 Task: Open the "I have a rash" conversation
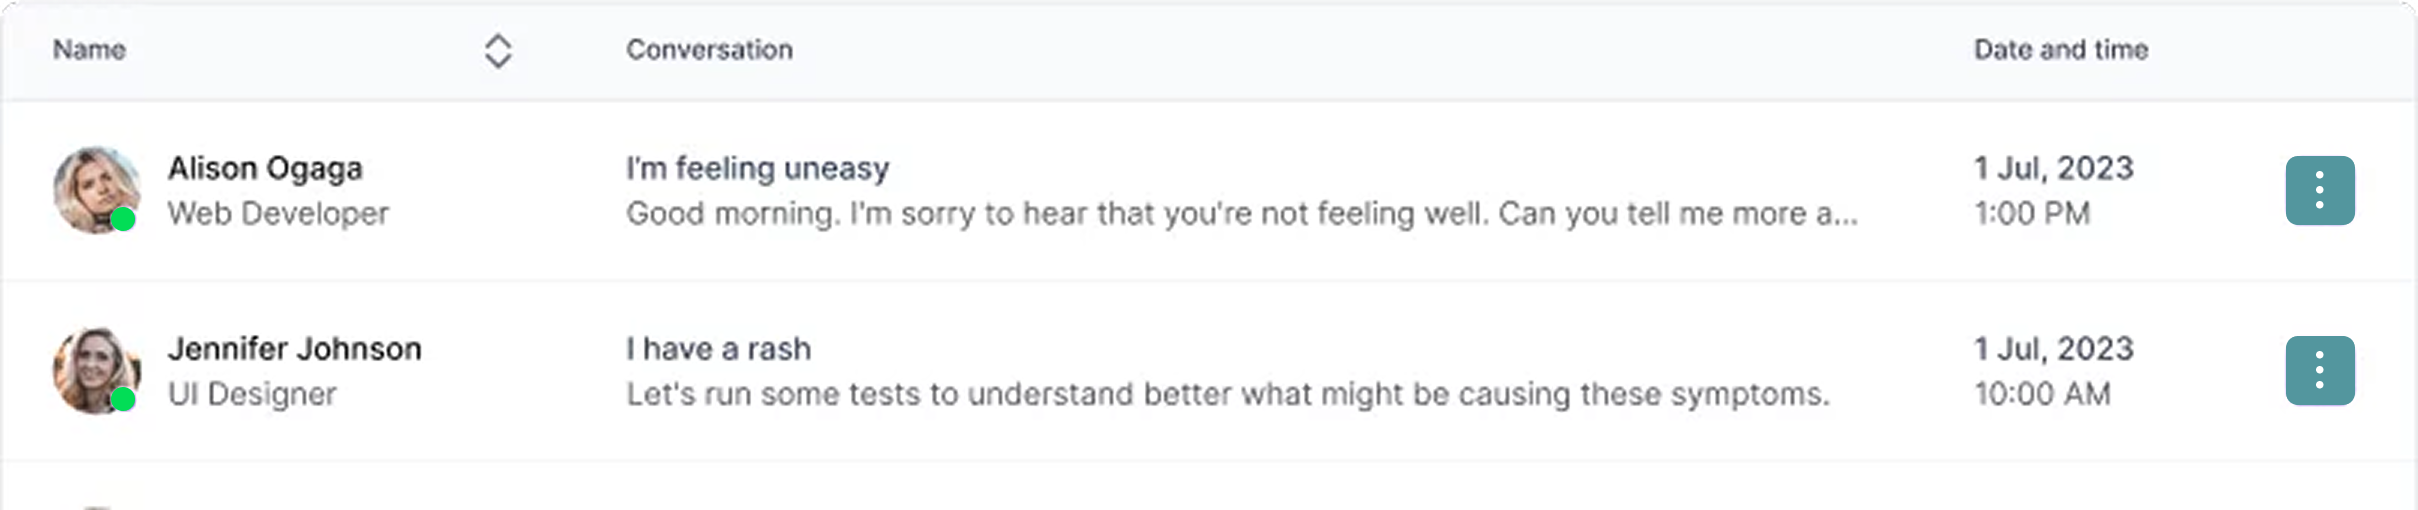click(718, 349)
